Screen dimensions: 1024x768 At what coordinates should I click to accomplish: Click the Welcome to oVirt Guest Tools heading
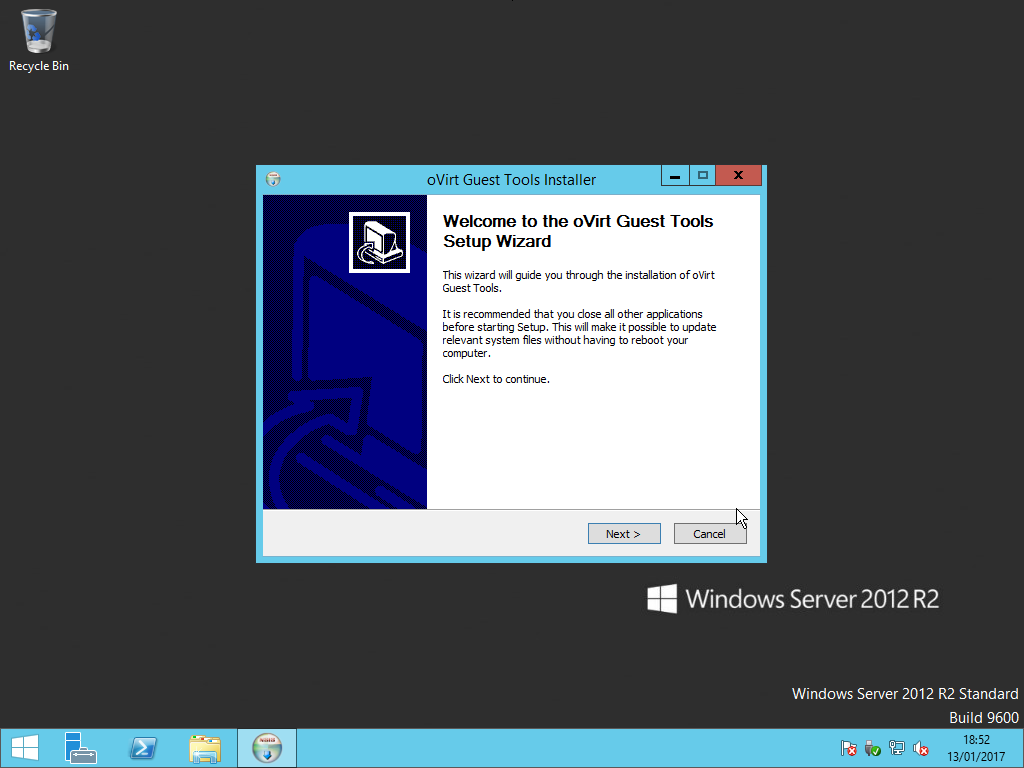tap(578, 231)
